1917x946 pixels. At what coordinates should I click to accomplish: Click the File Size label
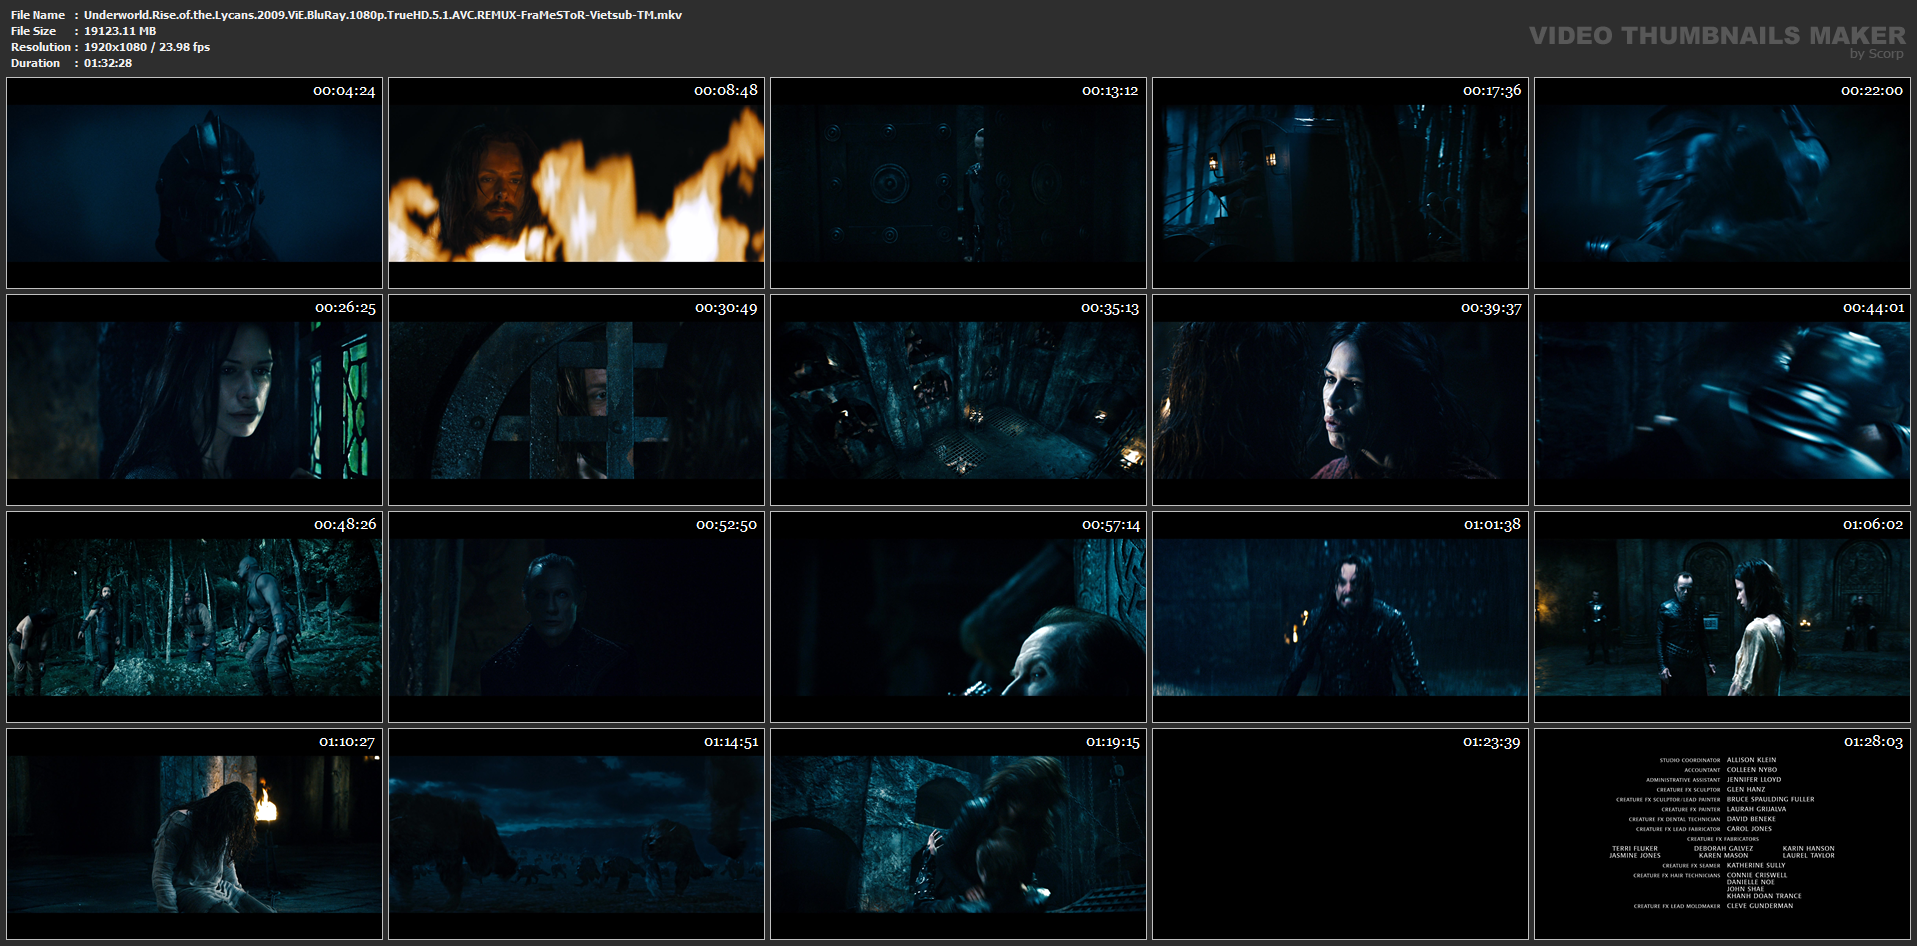pos(34,31)
